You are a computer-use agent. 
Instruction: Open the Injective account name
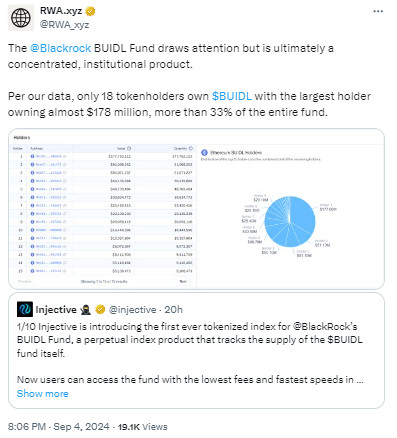(56, 310)
